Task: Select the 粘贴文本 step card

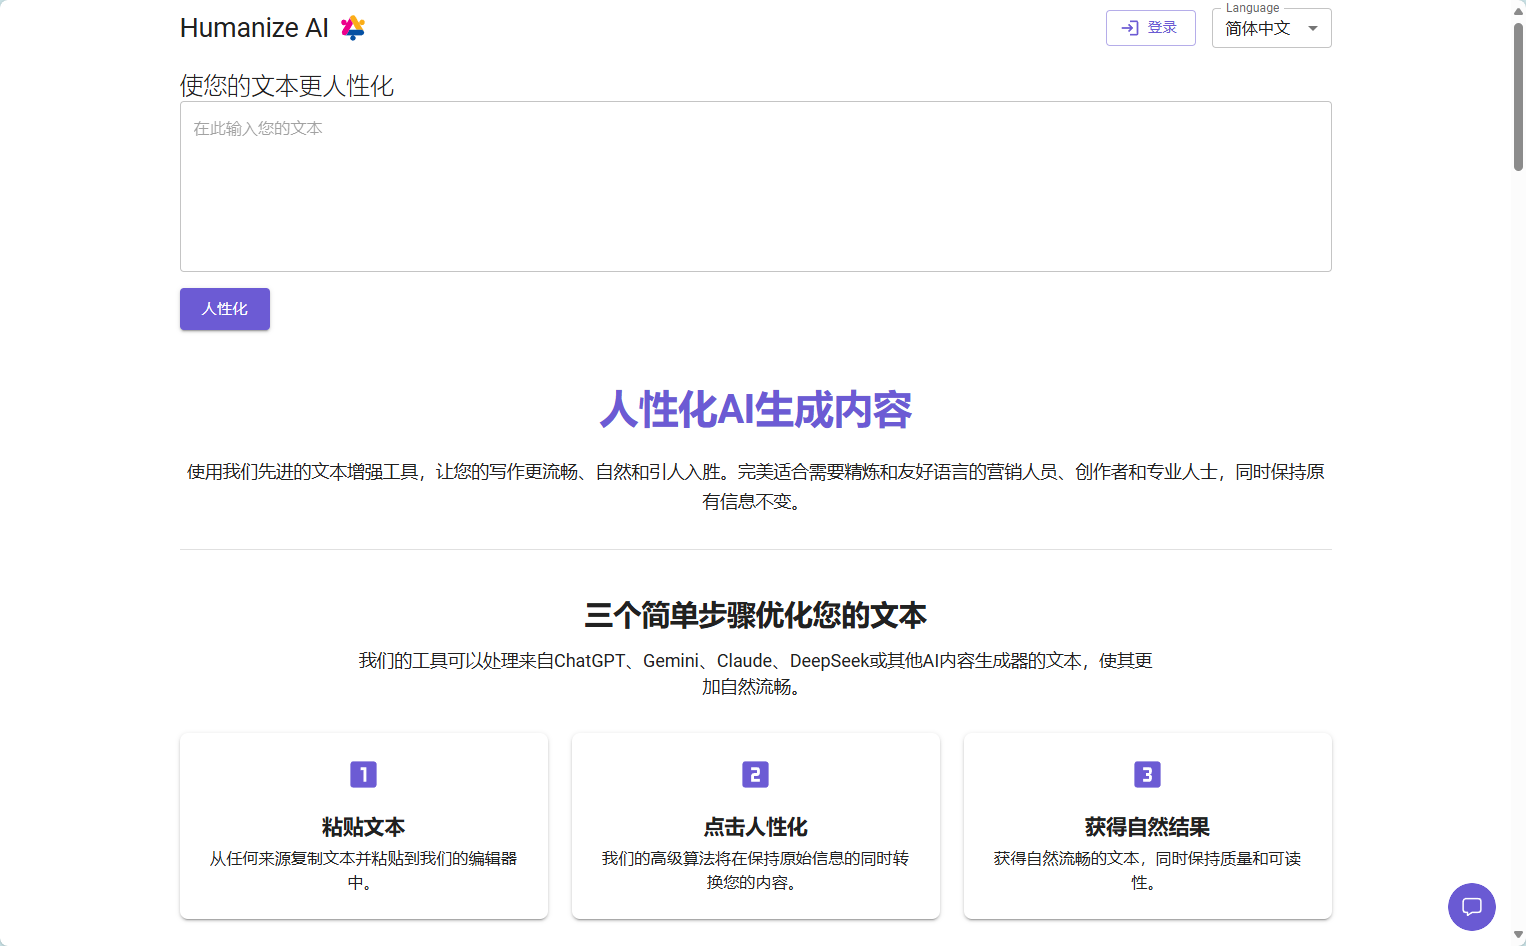Action: 364,826
